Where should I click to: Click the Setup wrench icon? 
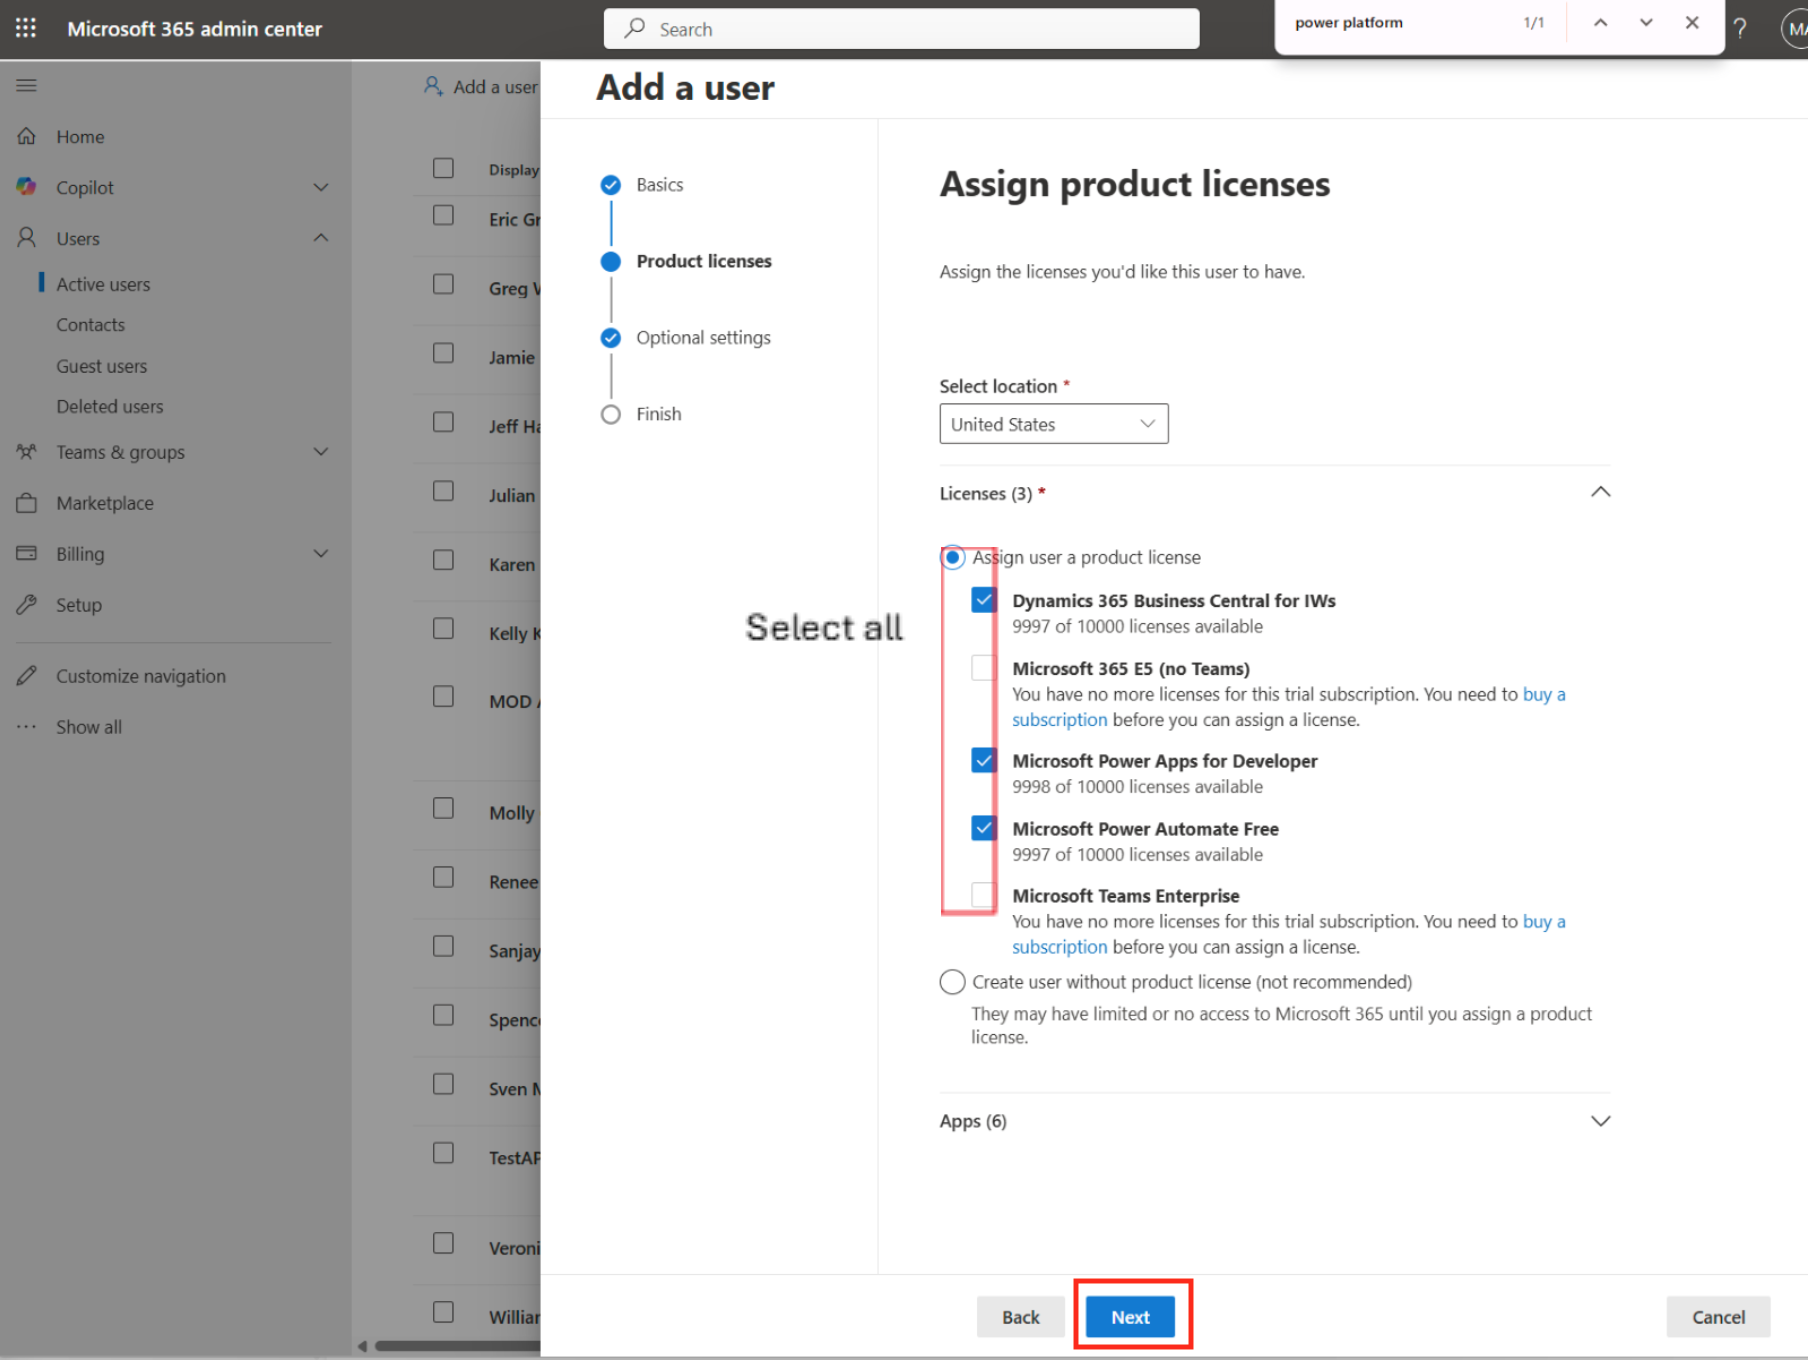(x=27, y=606)
